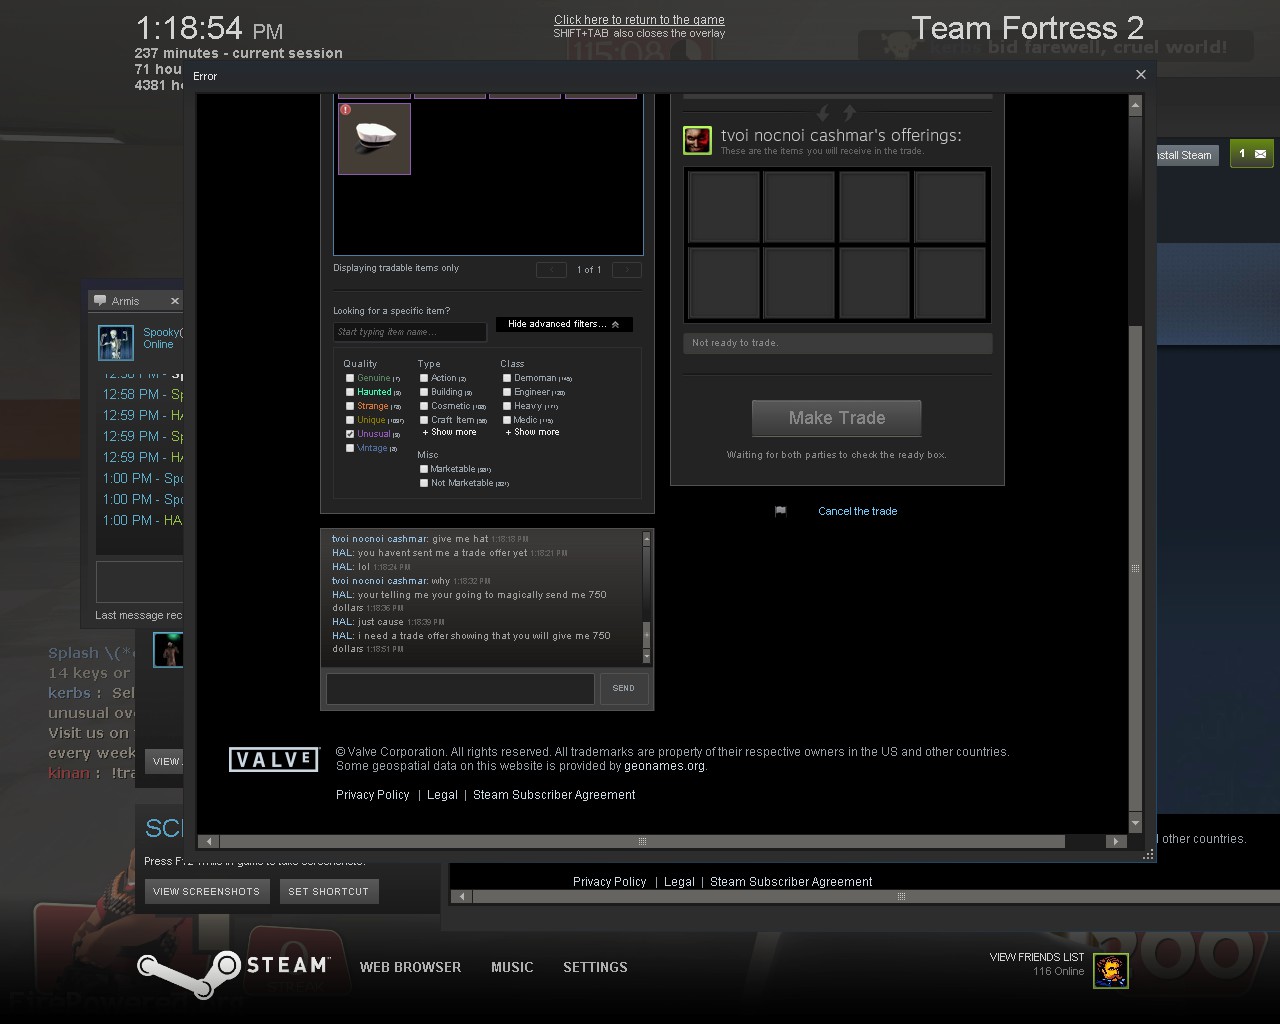Expand Show more under Type
The image size is (1280, 1024).
453,432
